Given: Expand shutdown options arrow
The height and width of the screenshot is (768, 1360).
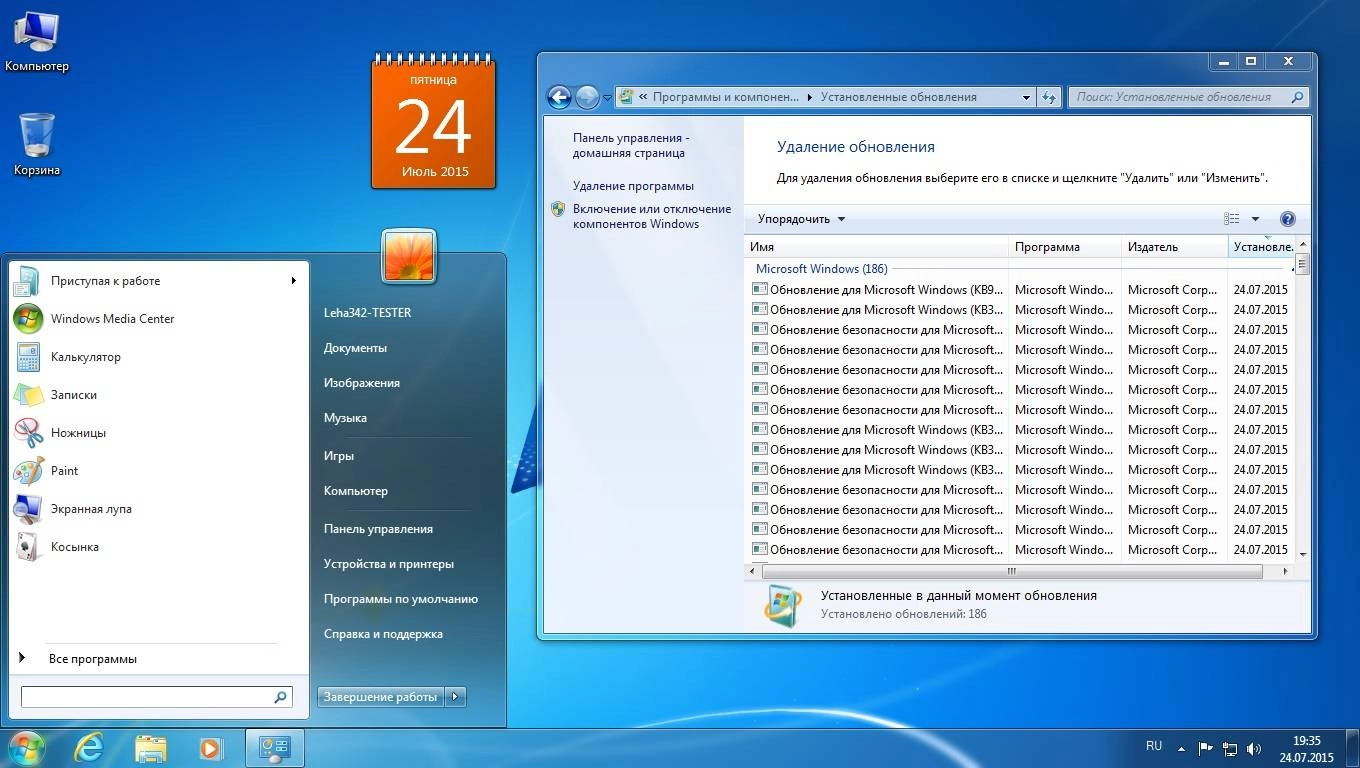Looking at the screenshot, I should click(x=456, y=697).
